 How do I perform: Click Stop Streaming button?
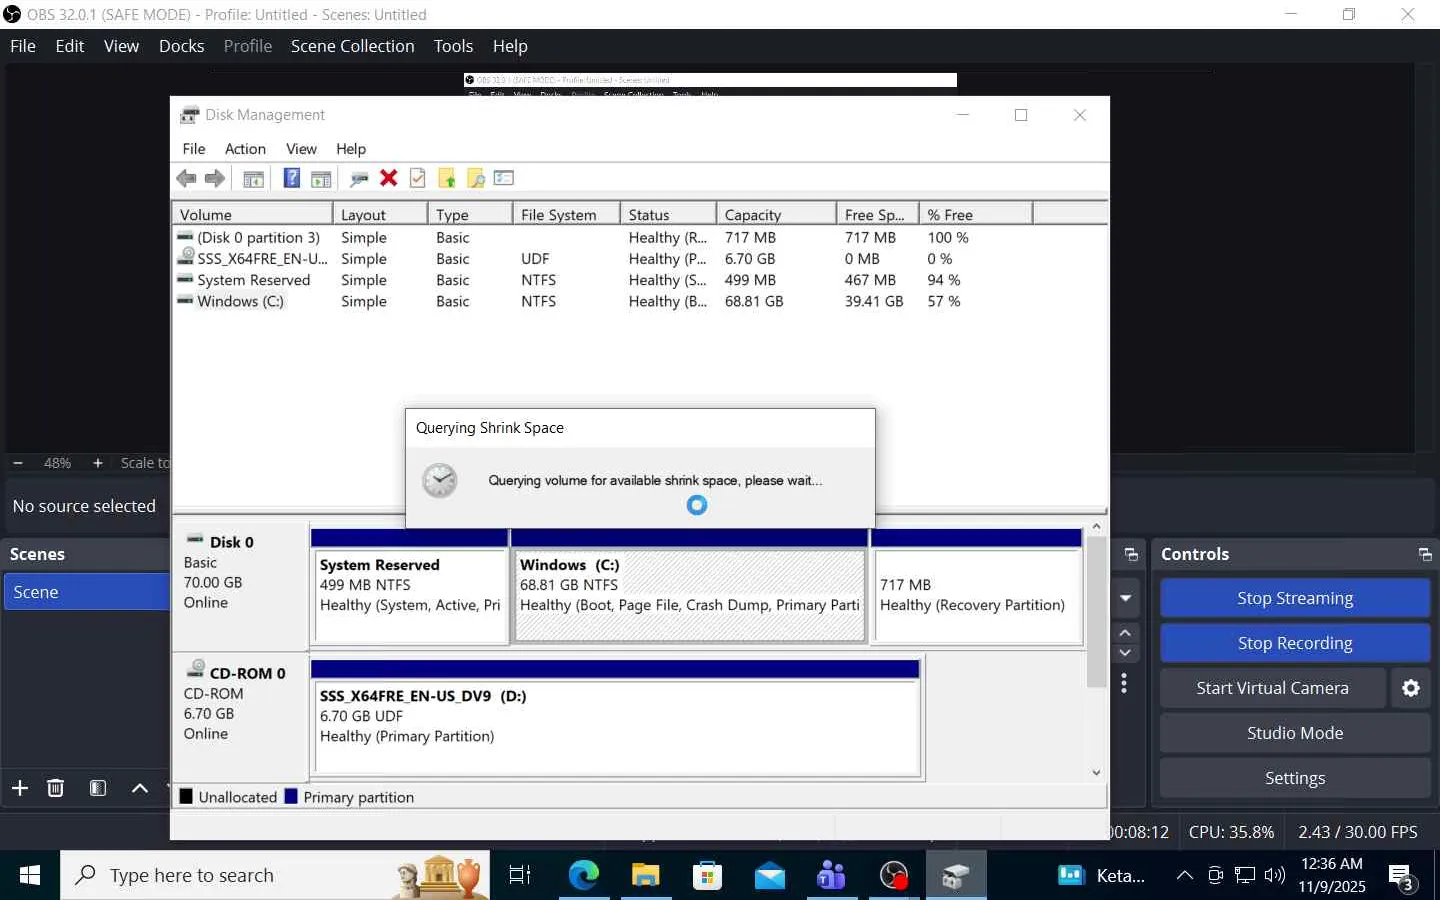1295,598
